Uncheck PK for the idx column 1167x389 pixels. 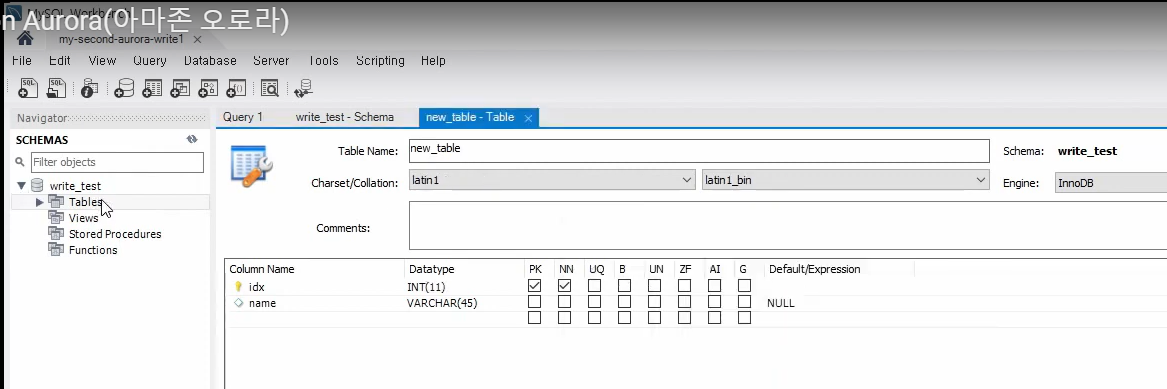pos(534,286)
